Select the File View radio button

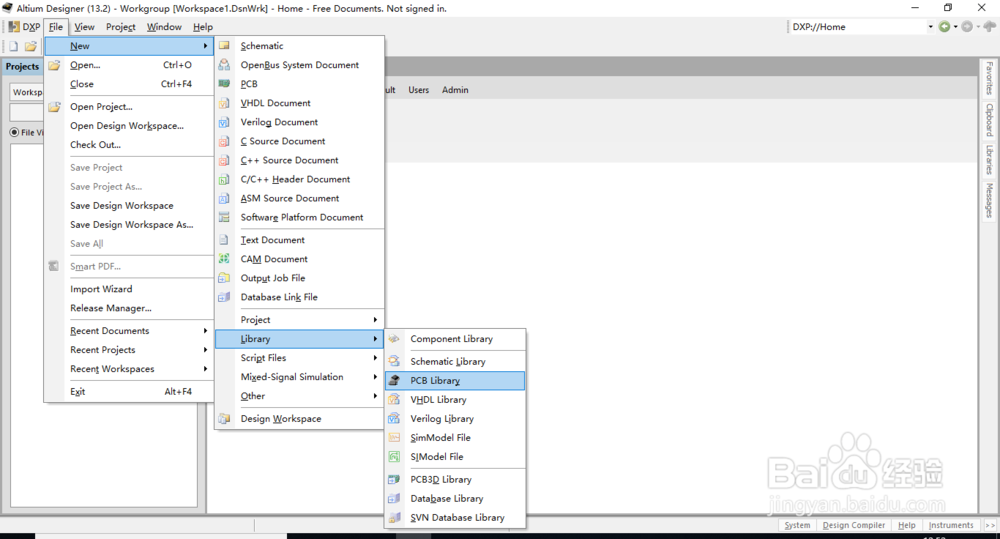pyautogui.click(x=14, y=133)
